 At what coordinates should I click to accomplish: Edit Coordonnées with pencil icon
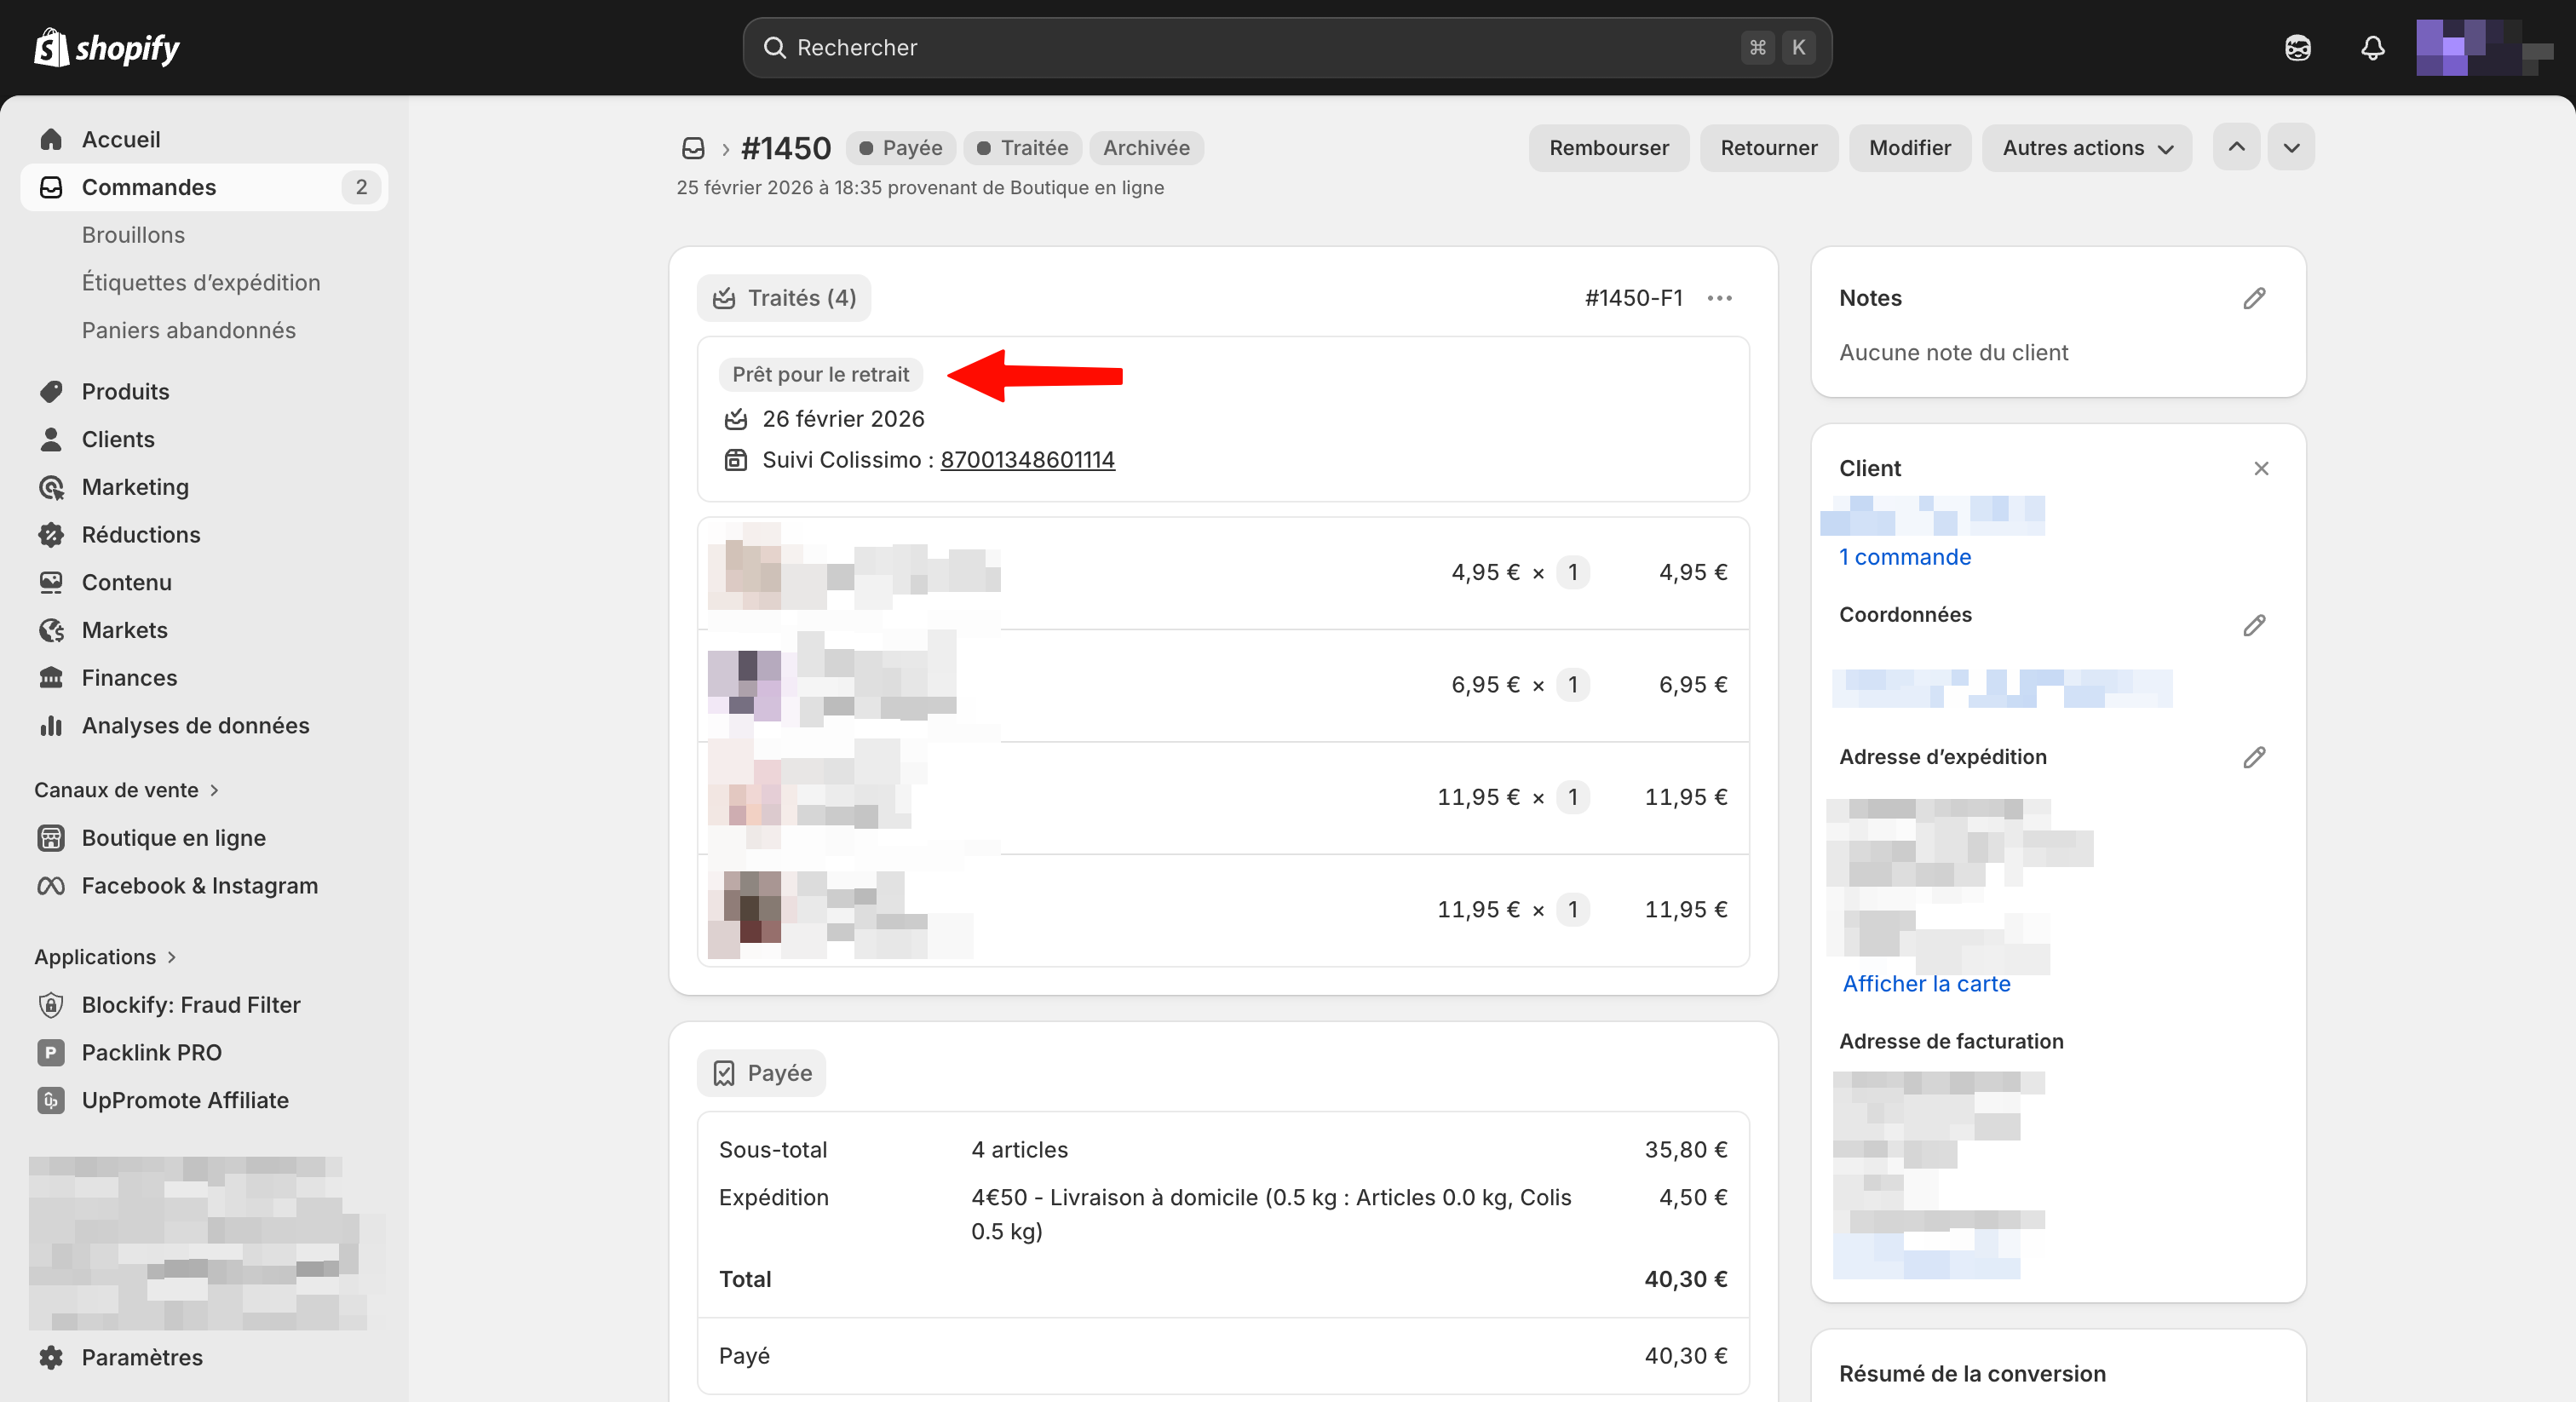pos(2253,625)
